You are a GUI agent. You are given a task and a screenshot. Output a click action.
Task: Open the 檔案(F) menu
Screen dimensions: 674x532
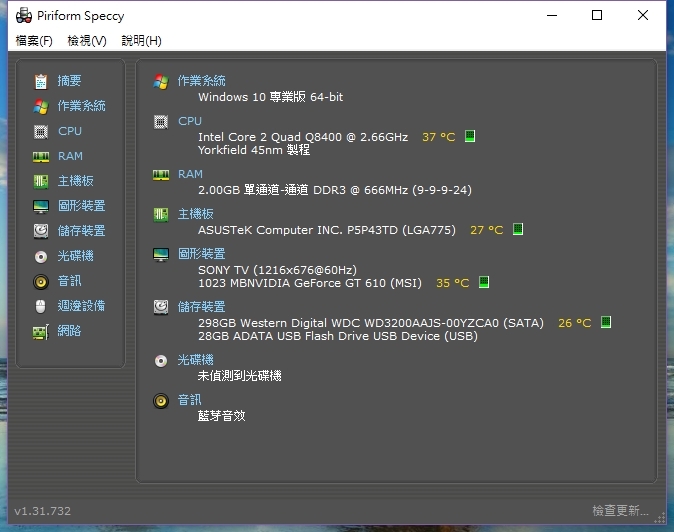[x=34, y=41]
